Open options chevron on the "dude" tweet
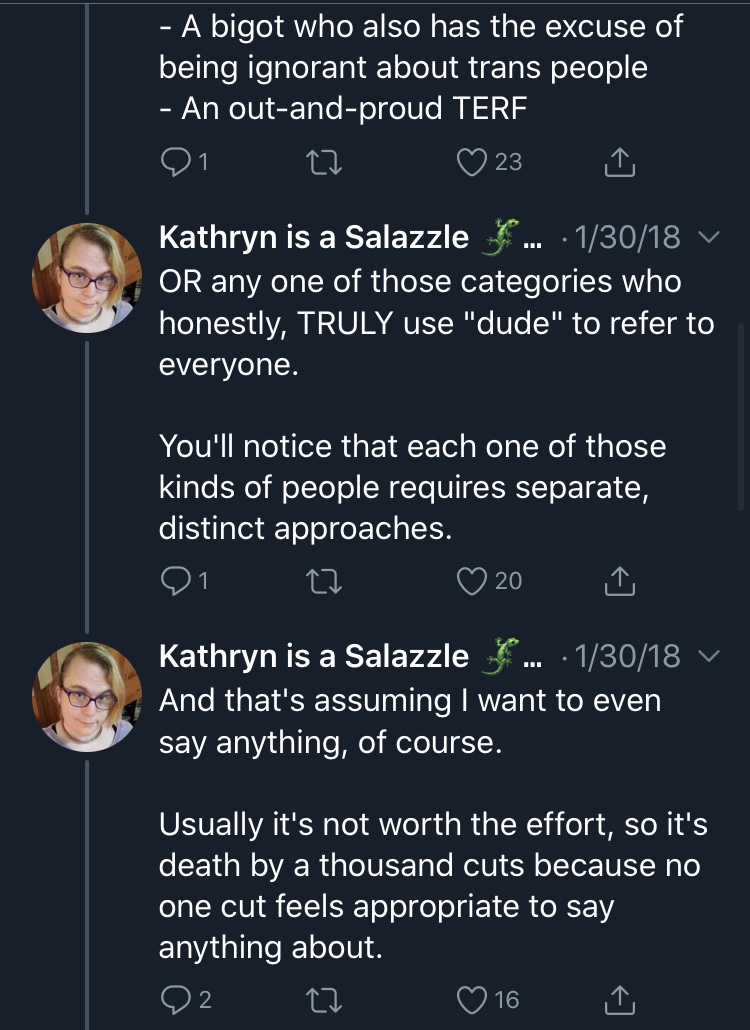The width and height of the screenshot is (750, 1030). click(709, 236)
